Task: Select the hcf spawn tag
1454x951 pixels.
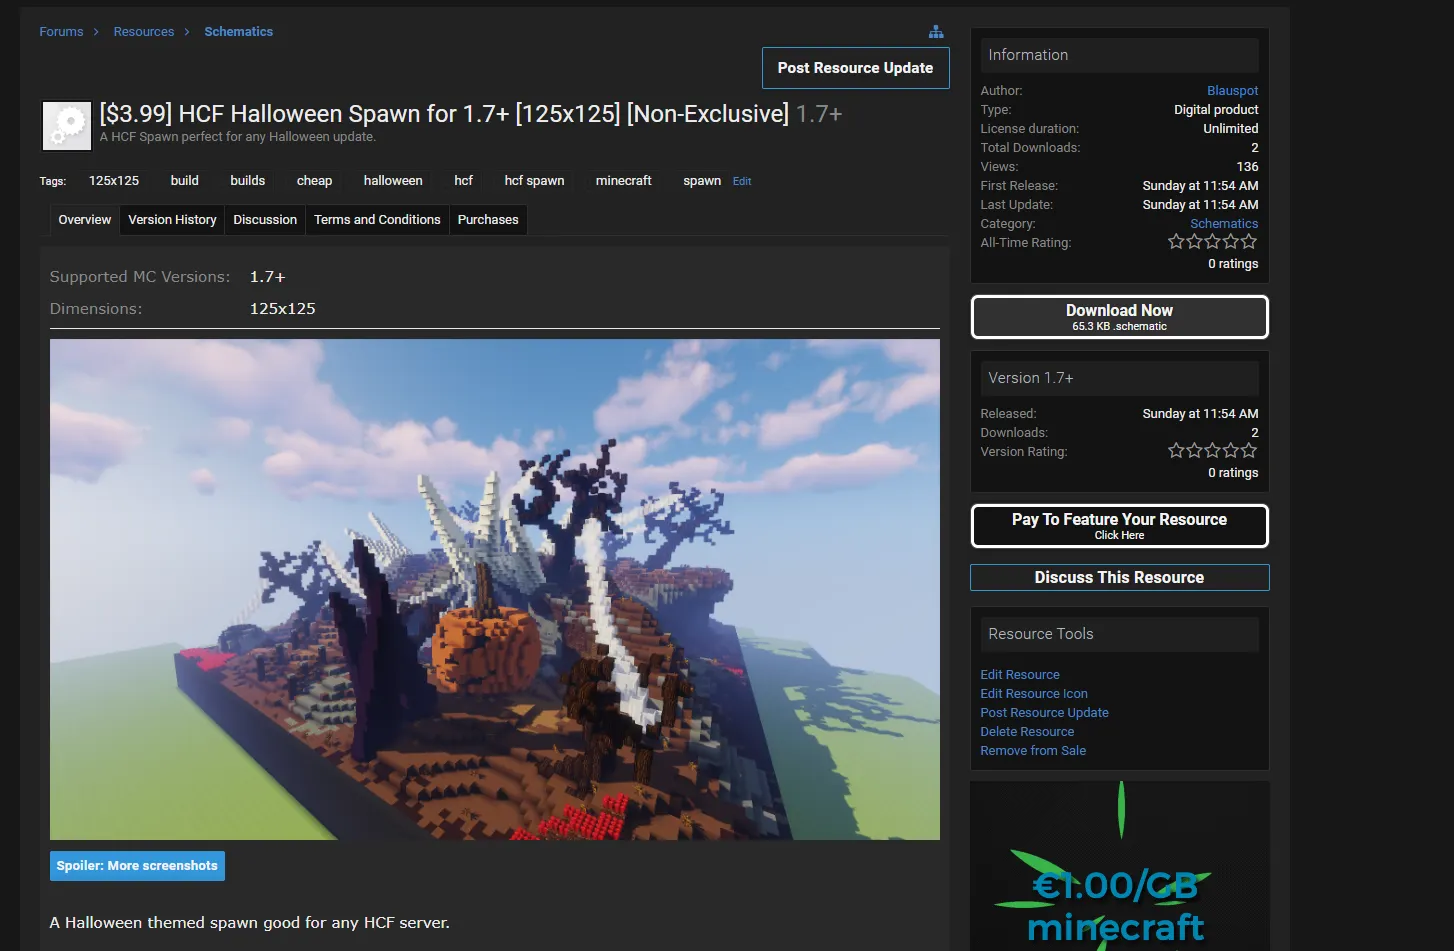Action: 535,181
